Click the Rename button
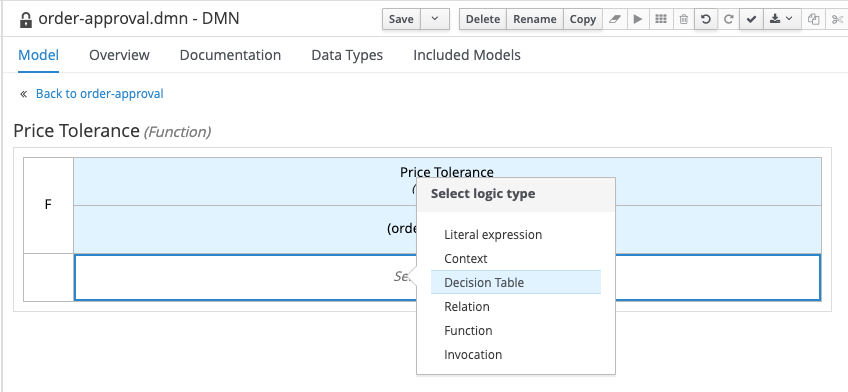Screen dimensions: 848x392 [535, 19]
